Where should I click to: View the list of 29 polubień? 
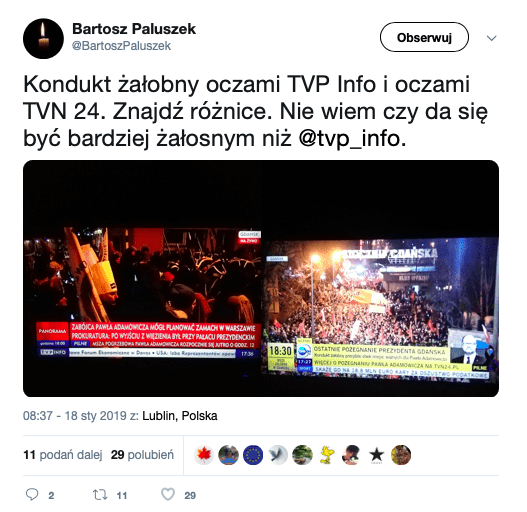(x=142, y=455)
